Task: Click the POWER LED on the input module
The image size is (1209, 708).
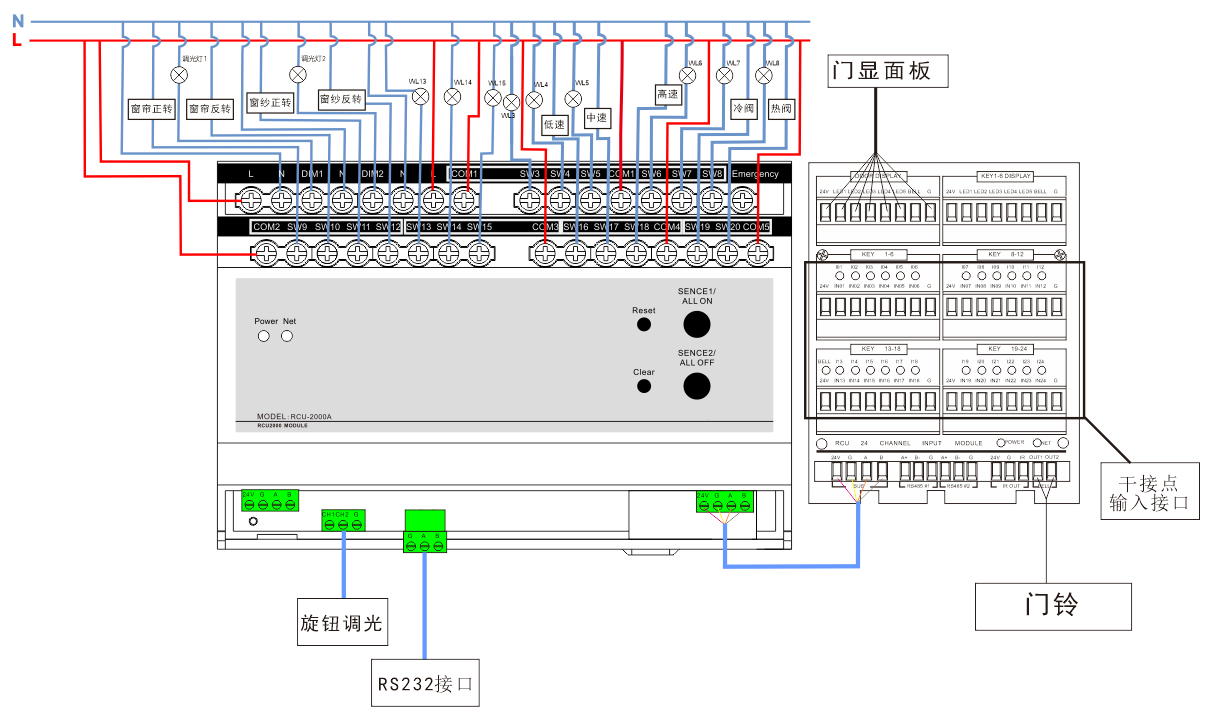Action: coord(1001,442)
